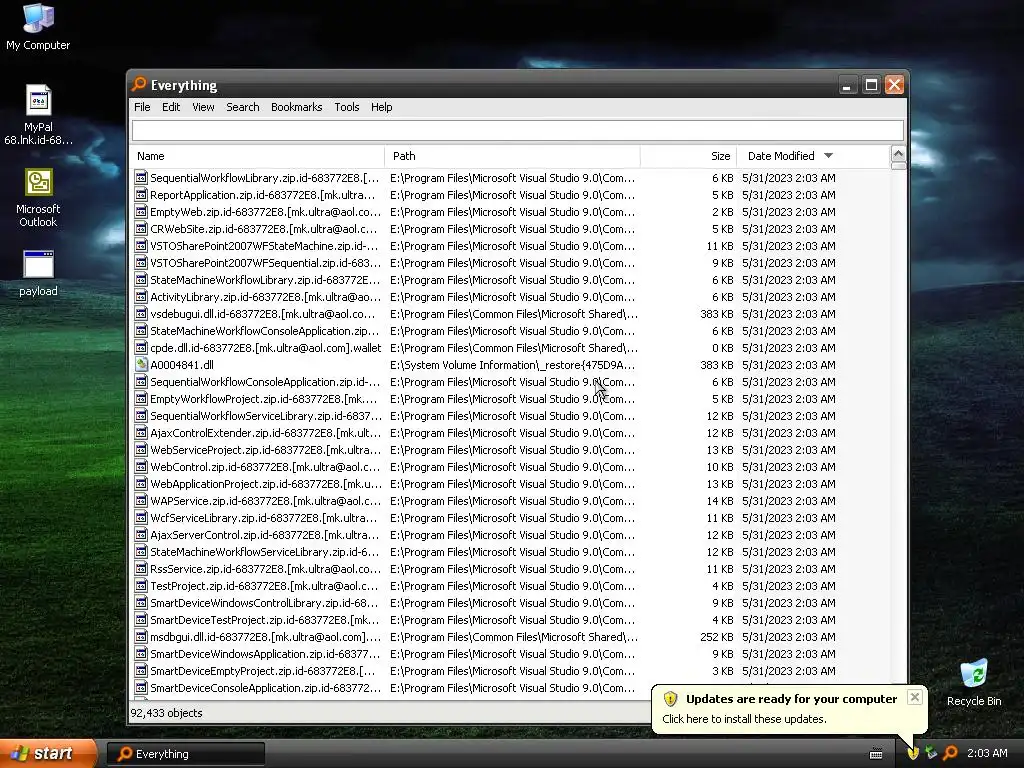Toggle the Date Modified sort direction arrow

click(x=829, y=155)
